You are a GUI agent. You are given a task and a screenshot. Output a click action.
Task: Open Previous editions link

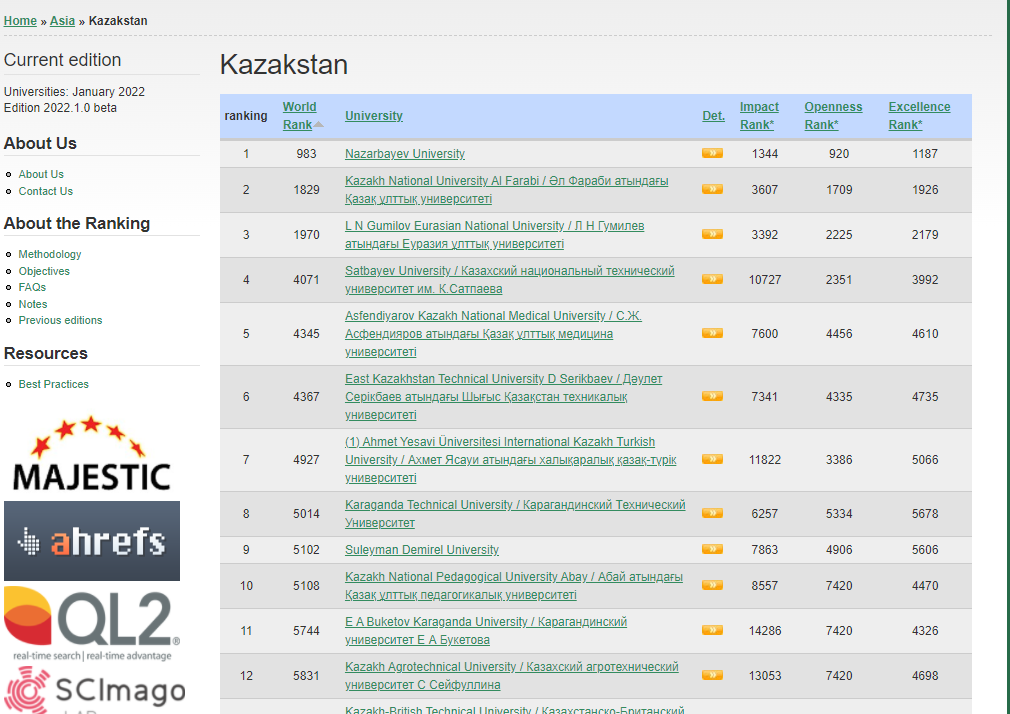(x=60, y=320)
